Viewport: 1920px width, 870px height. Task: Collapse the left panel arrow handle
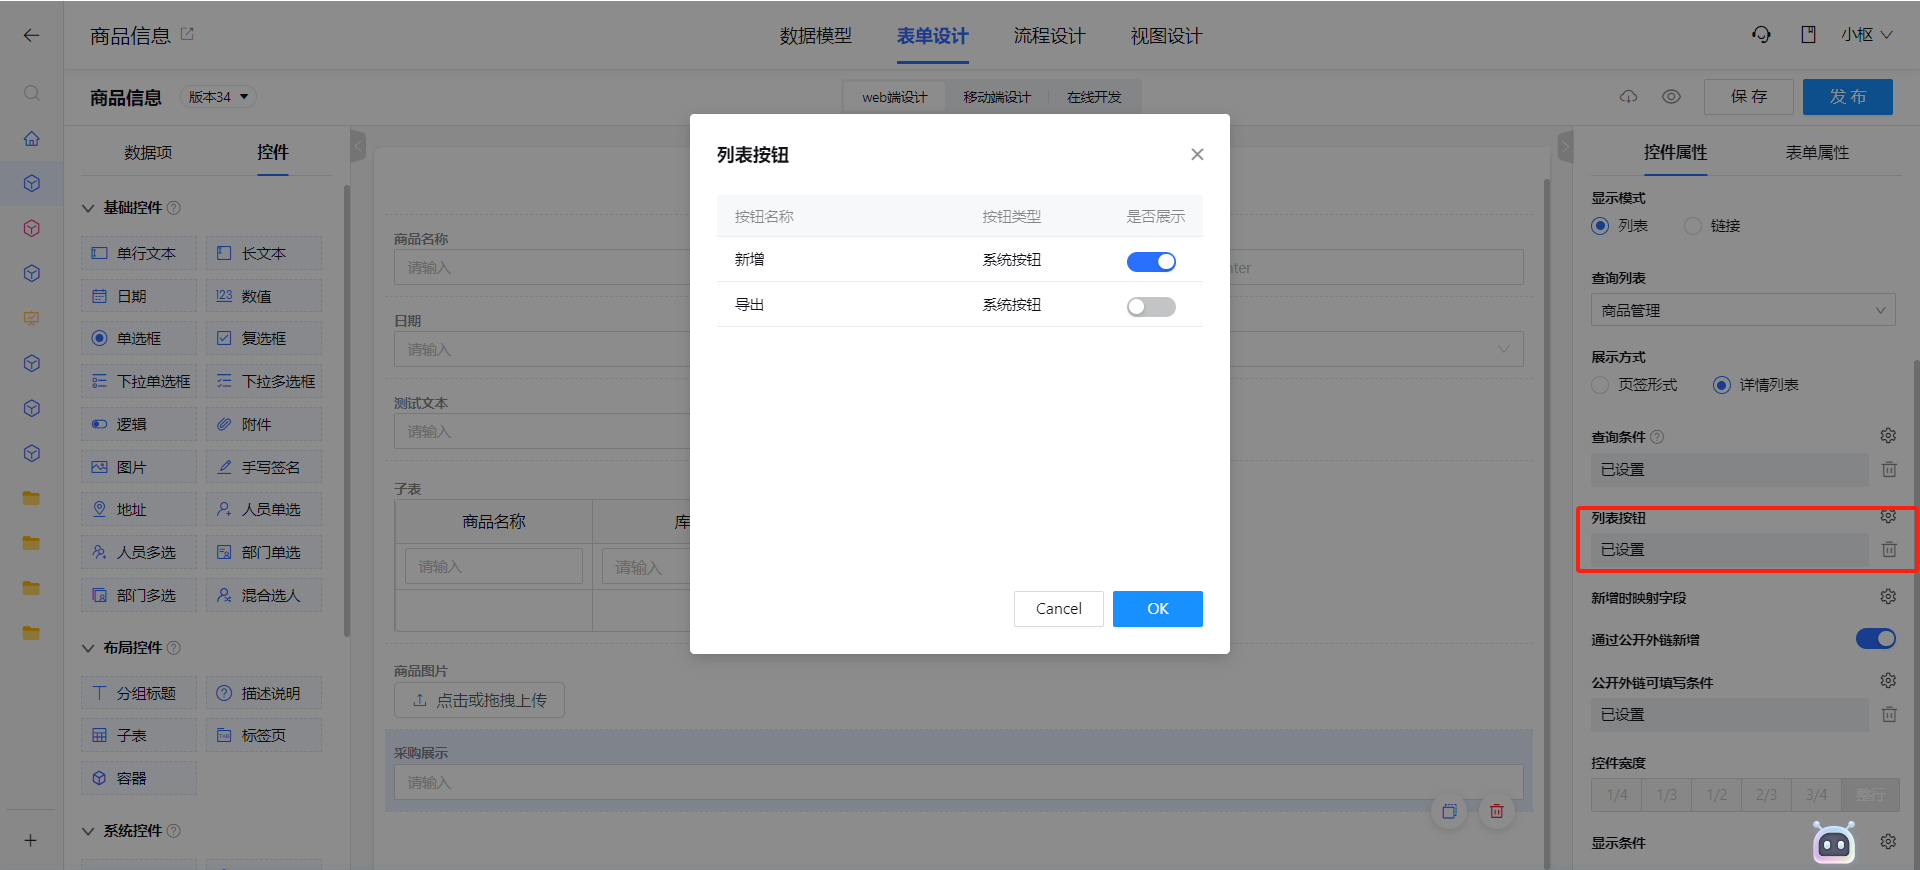pos(358,146)
